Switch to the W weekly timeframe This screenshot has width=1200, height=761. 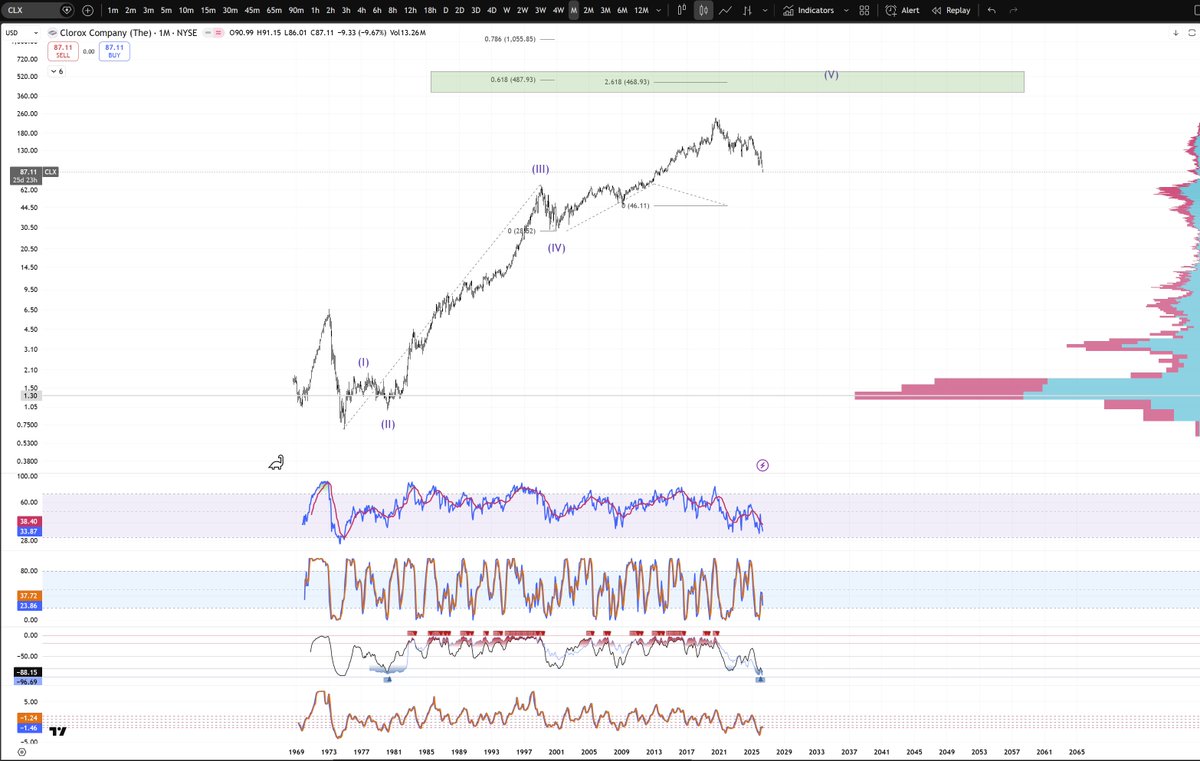point(507,10)
